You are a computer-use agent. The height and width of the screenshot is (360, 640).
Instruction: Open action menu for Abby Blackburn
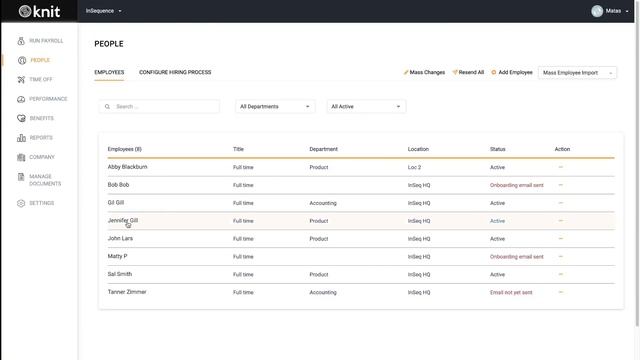[x=560, y=167]
